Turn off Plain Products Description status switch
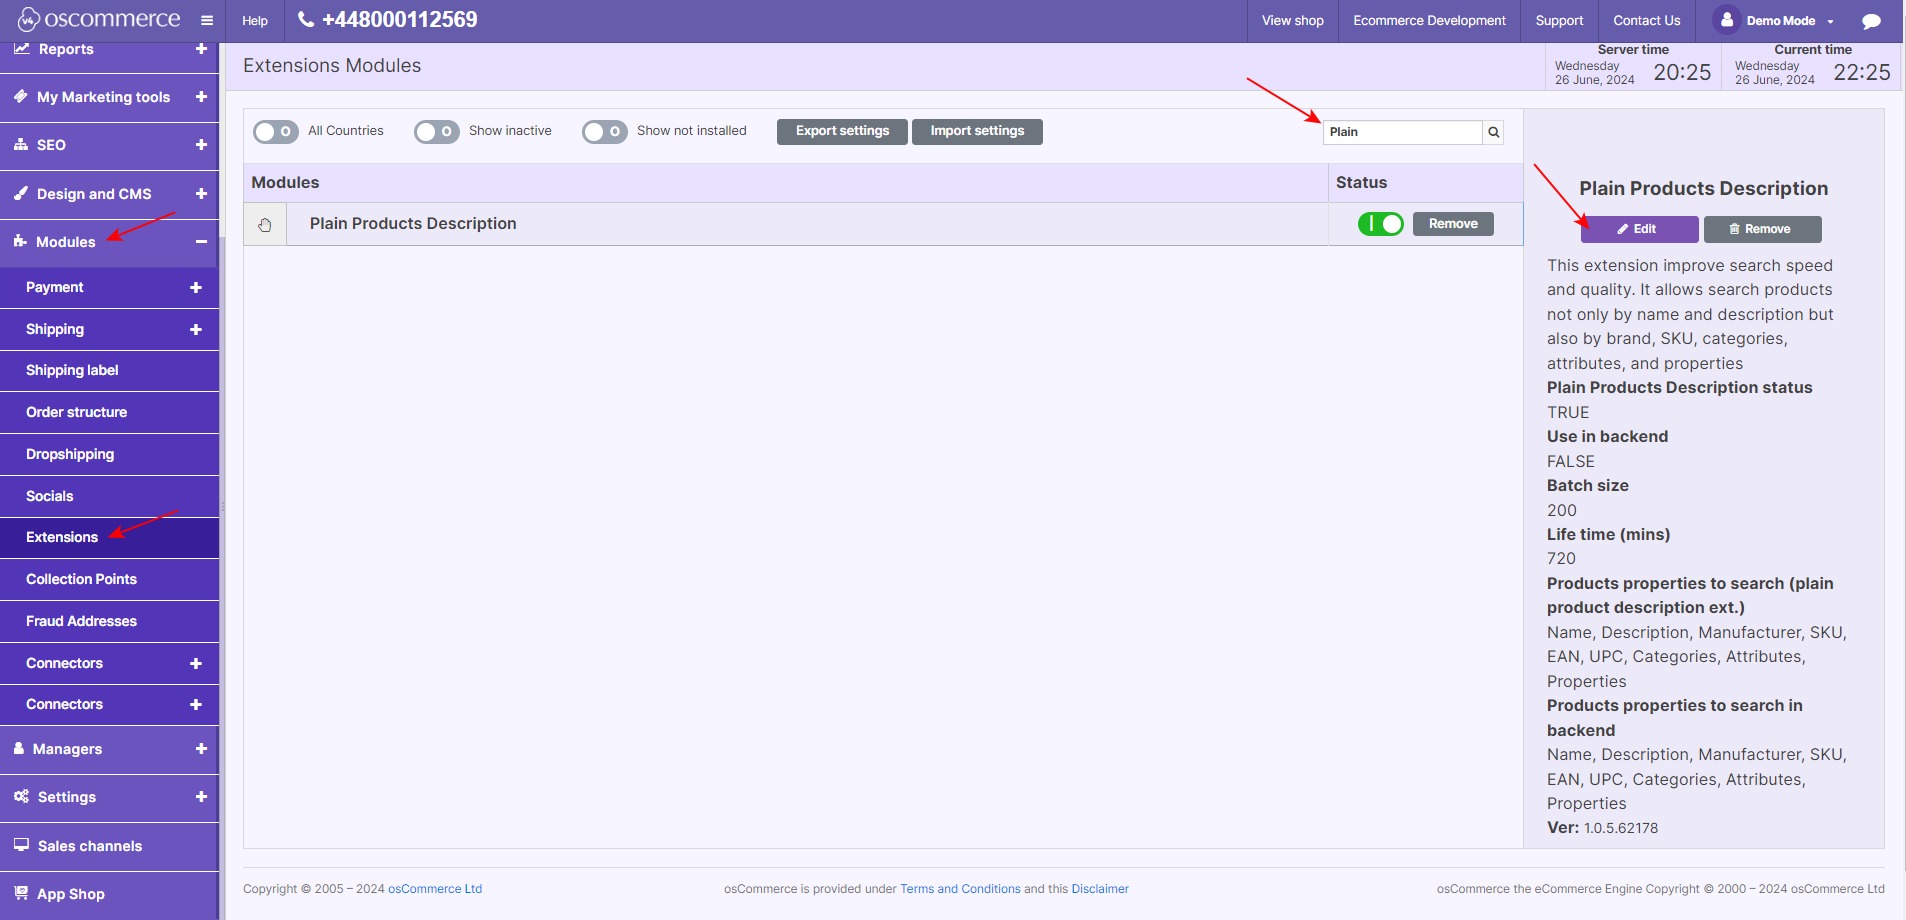The width and height of the screenshot is (1906, 920). [x=1381, y=224]
